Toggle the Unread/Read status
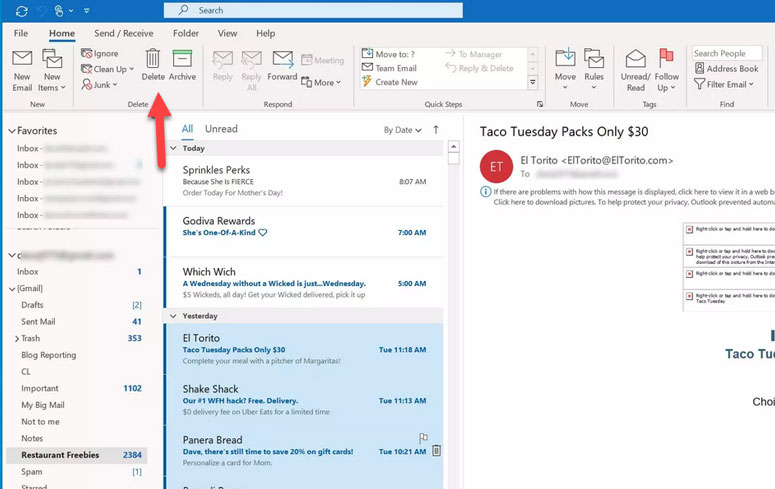The width and height of the screenshot is (775, 489). tap(636, 71)
